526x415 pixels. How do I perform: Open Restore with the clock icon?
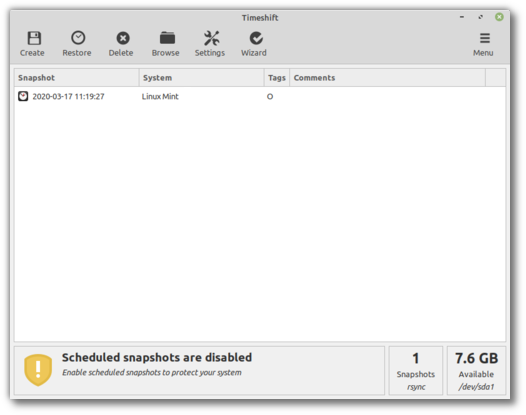point(78,38)
